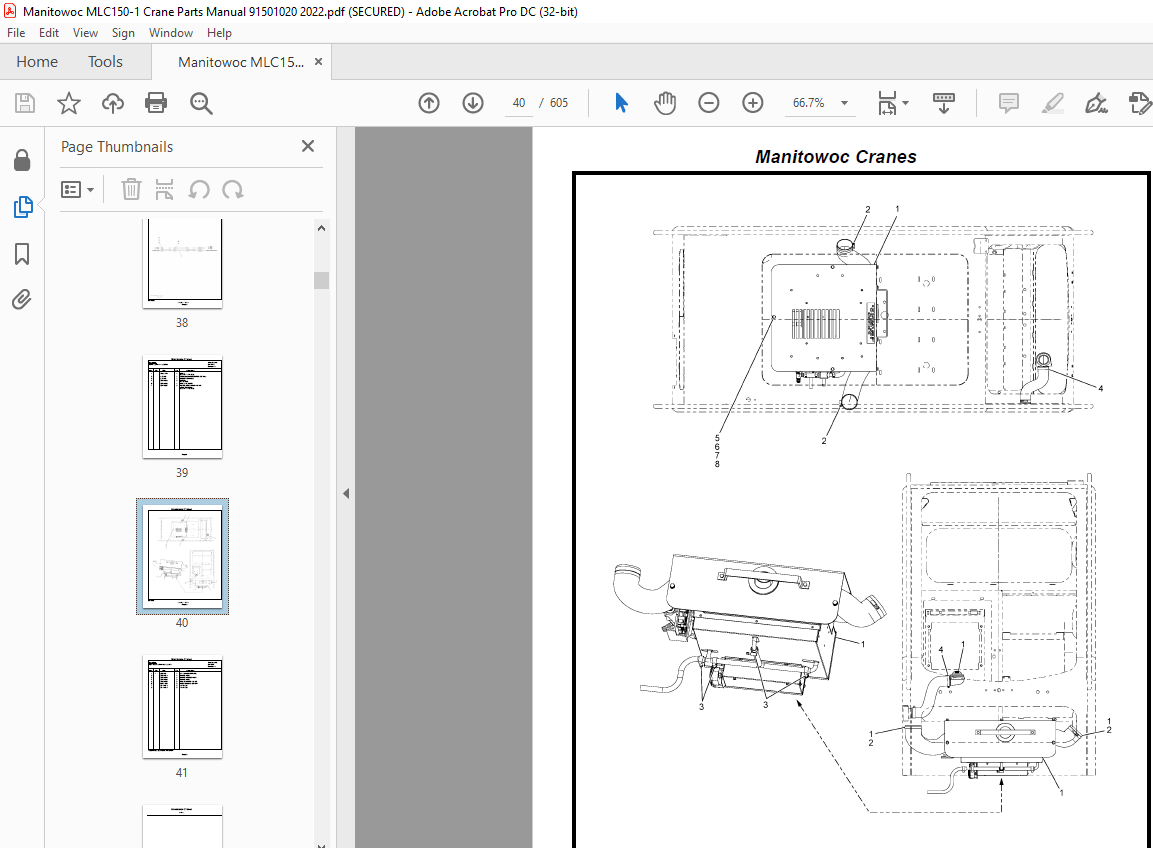The width and height of the screenshot is (1153, 848).
Task: Close the Manitowoc document tab
Action: click(318, 62)
